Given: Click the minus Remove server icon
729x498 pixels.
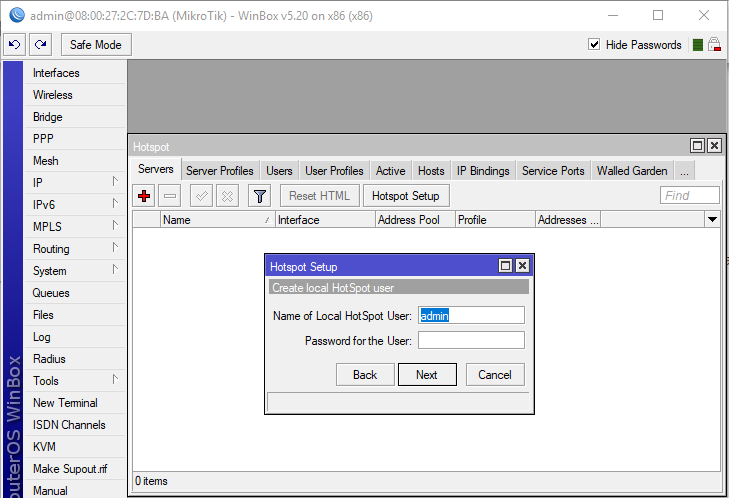Looking at the screenshot, I should point(170,196).
